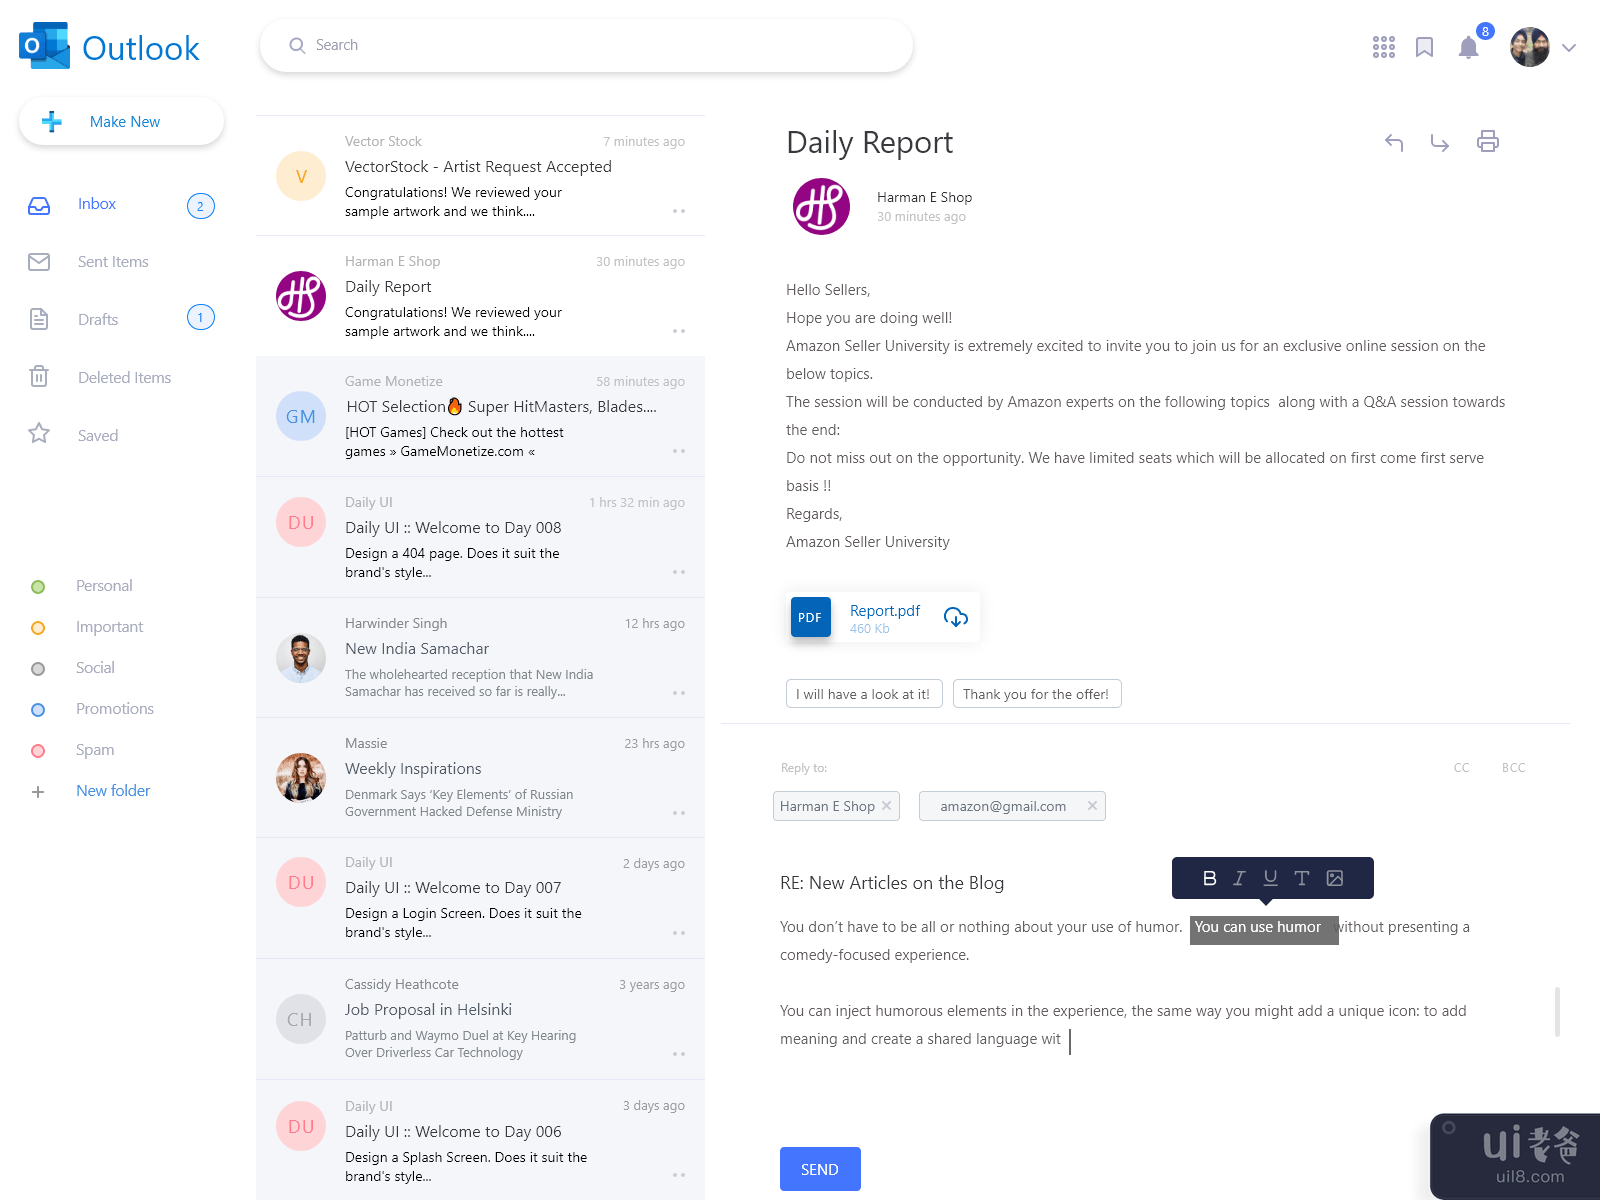Choose quick reply 'Thank you for the offer!'

pos(1036,694)
